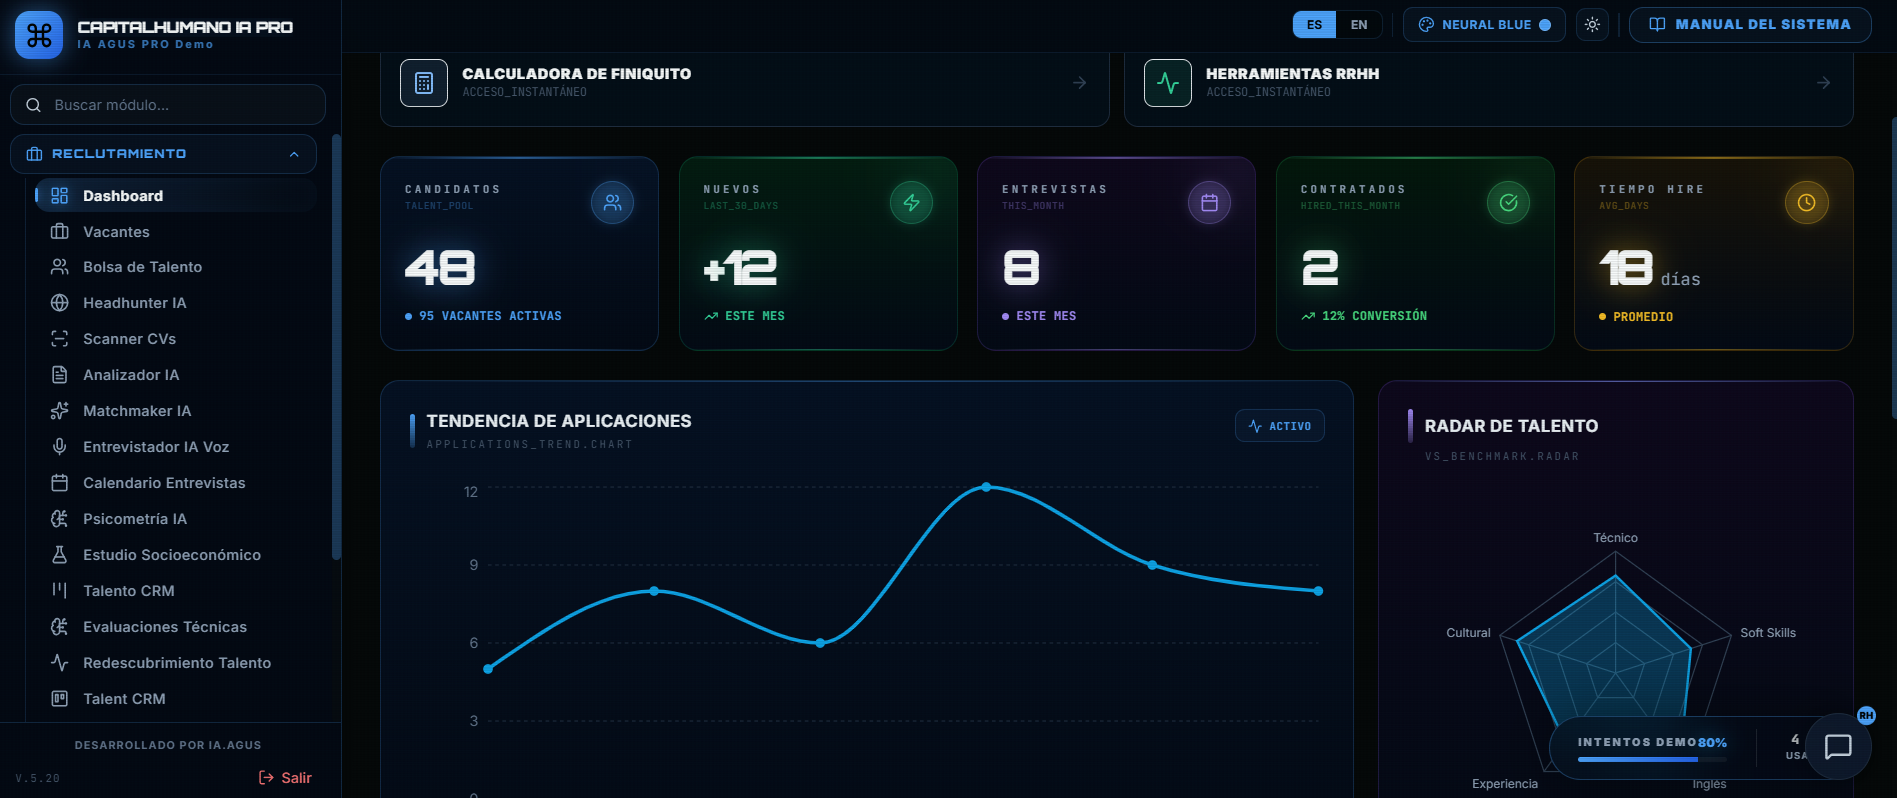Click the Calculadora de Finiquito calculator icon
The image size is (1897, 798).
(424, 83)
